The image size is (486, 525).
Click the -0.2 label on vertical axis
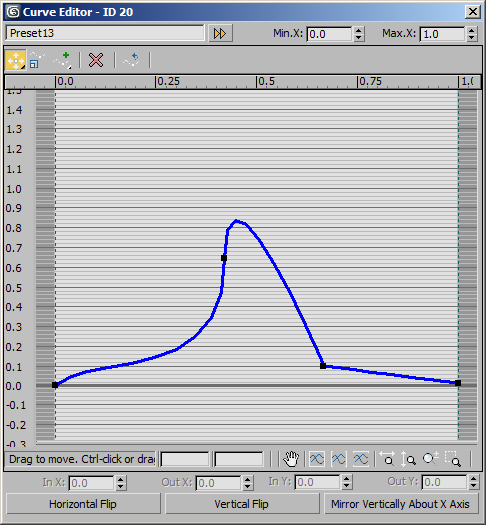(16, 425)
